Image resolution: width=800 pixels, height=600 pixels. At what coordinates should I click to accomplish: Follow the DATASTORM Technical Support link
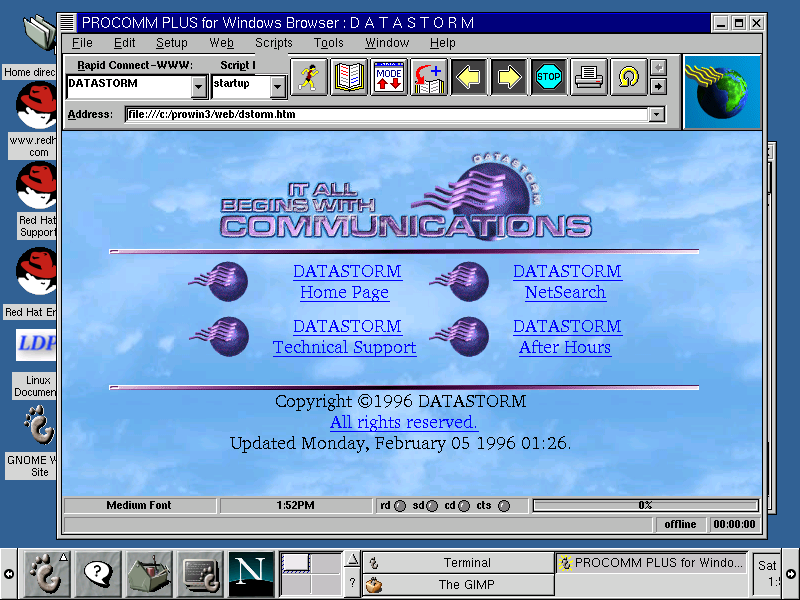click(x=345, y=337)
